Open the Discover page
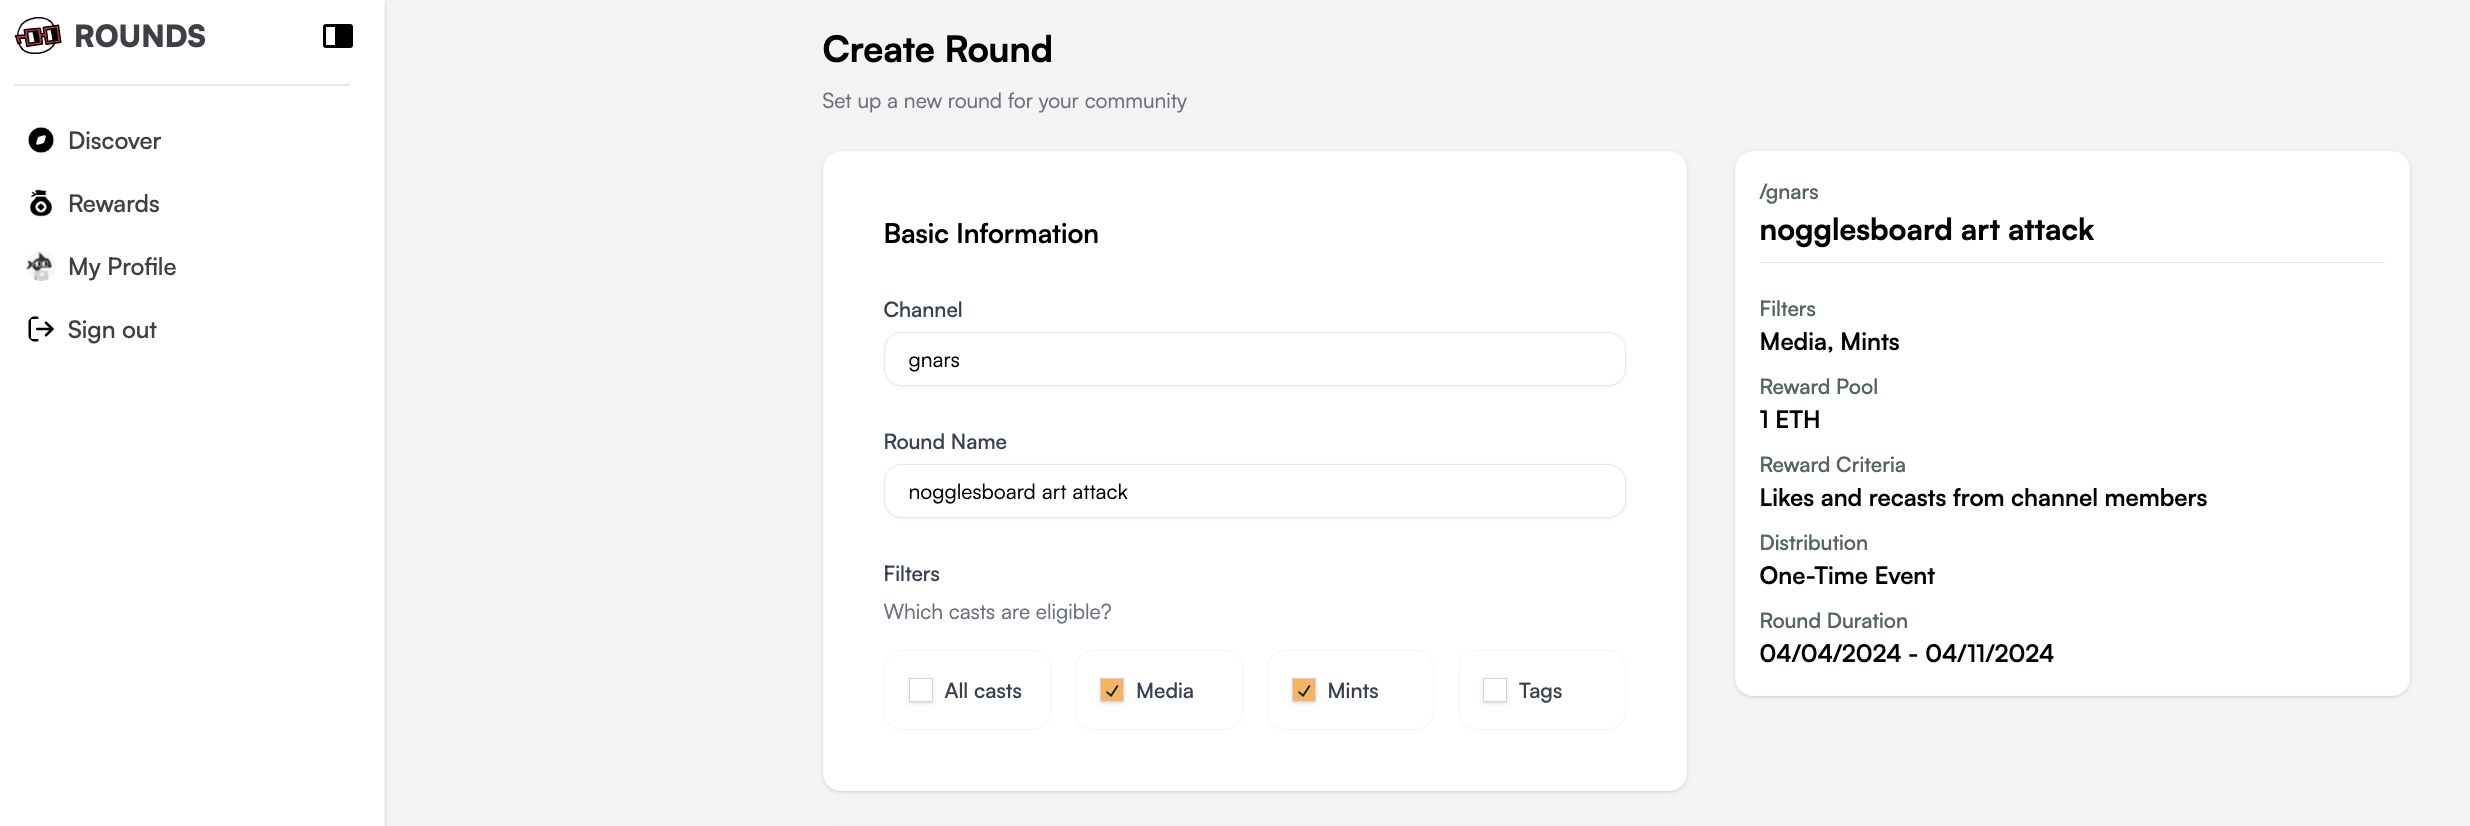This screenshot has height=826, width=2470. point(114,141)
